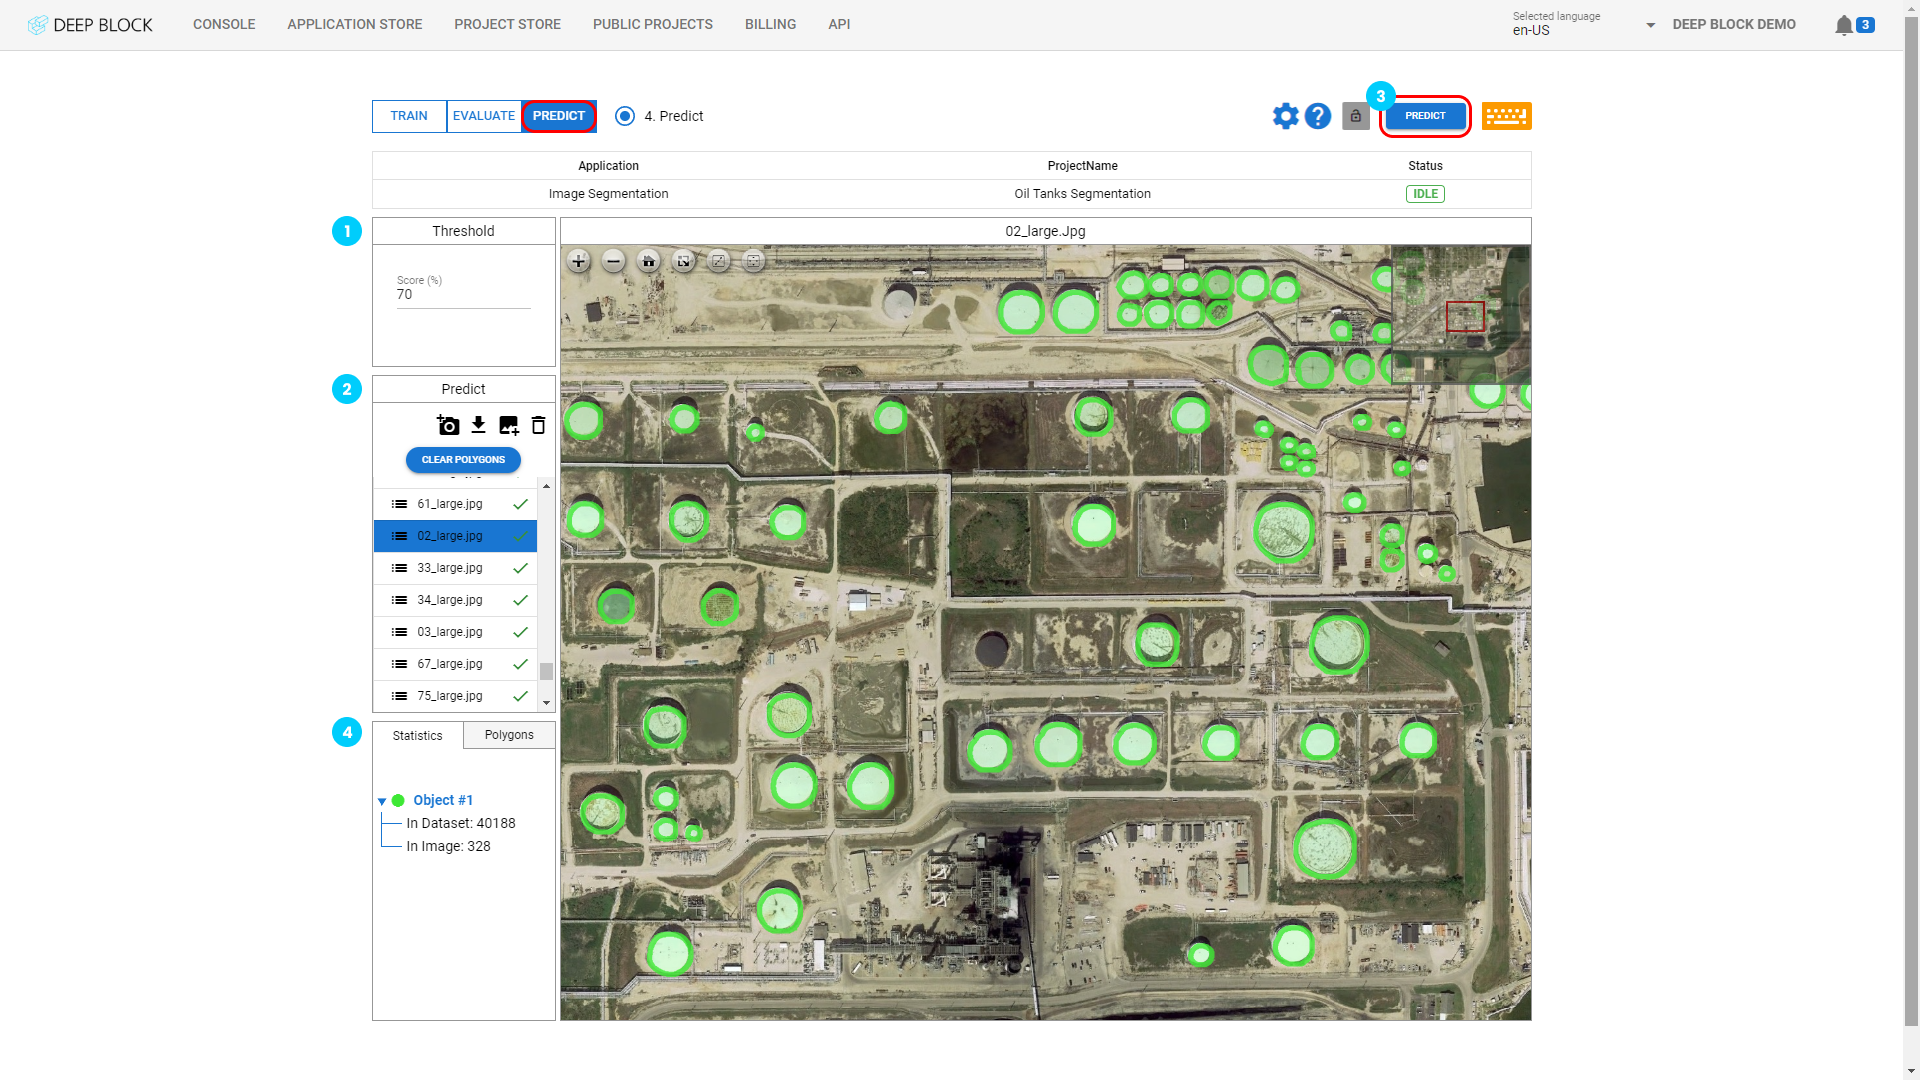Screen dimensions: 1920x1080
Task: Click the delete/trash icon in Predict panel
Action: (x=537, y=425)
